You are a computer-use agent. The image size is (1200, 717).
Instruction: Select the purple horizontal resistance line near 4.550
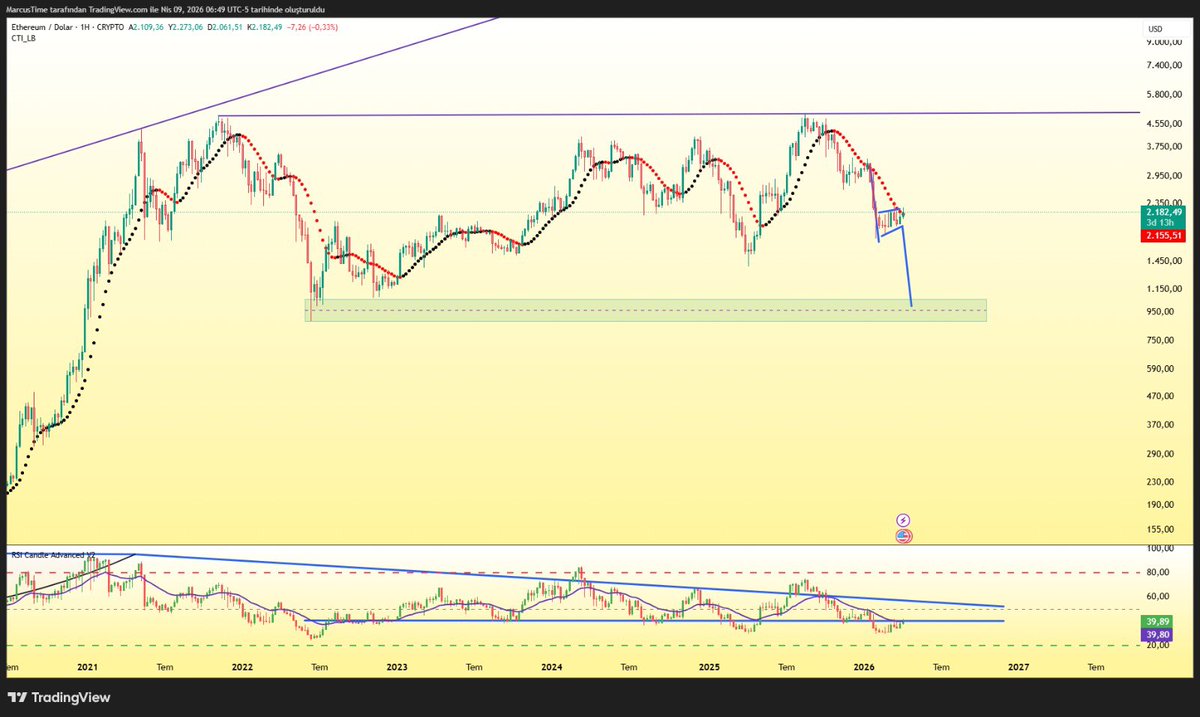(x=680, y=115)
